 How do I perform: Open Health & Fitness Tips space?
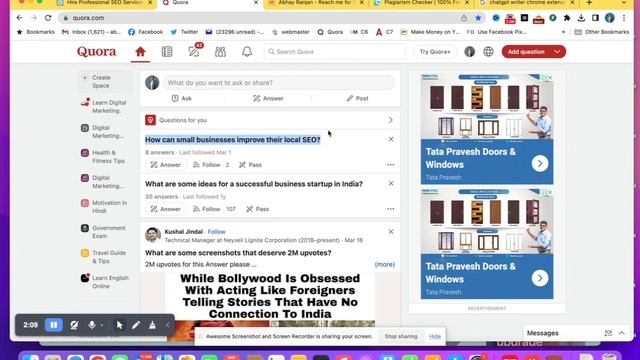pos(105,157)
